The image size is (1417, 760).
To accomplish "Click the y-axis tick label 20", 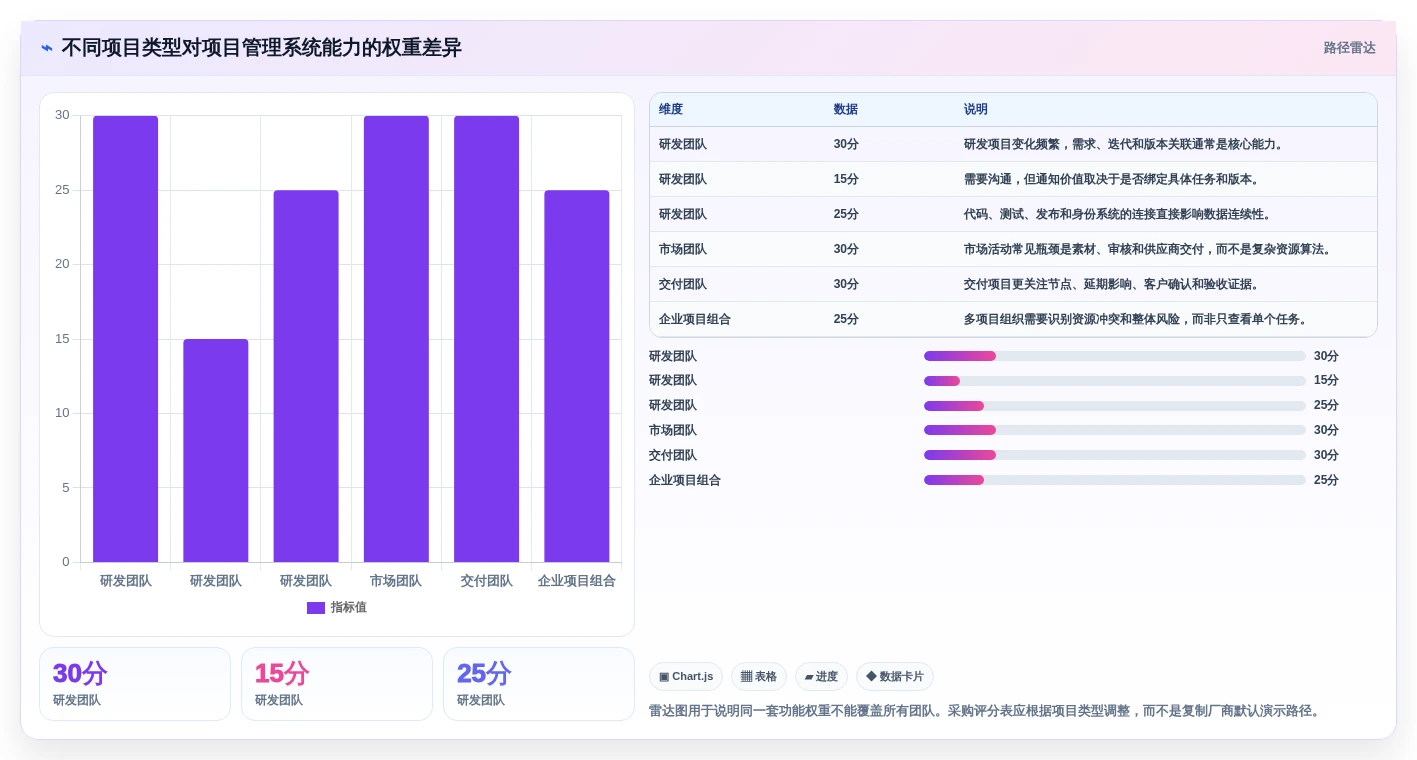I will tap(62, 264).
